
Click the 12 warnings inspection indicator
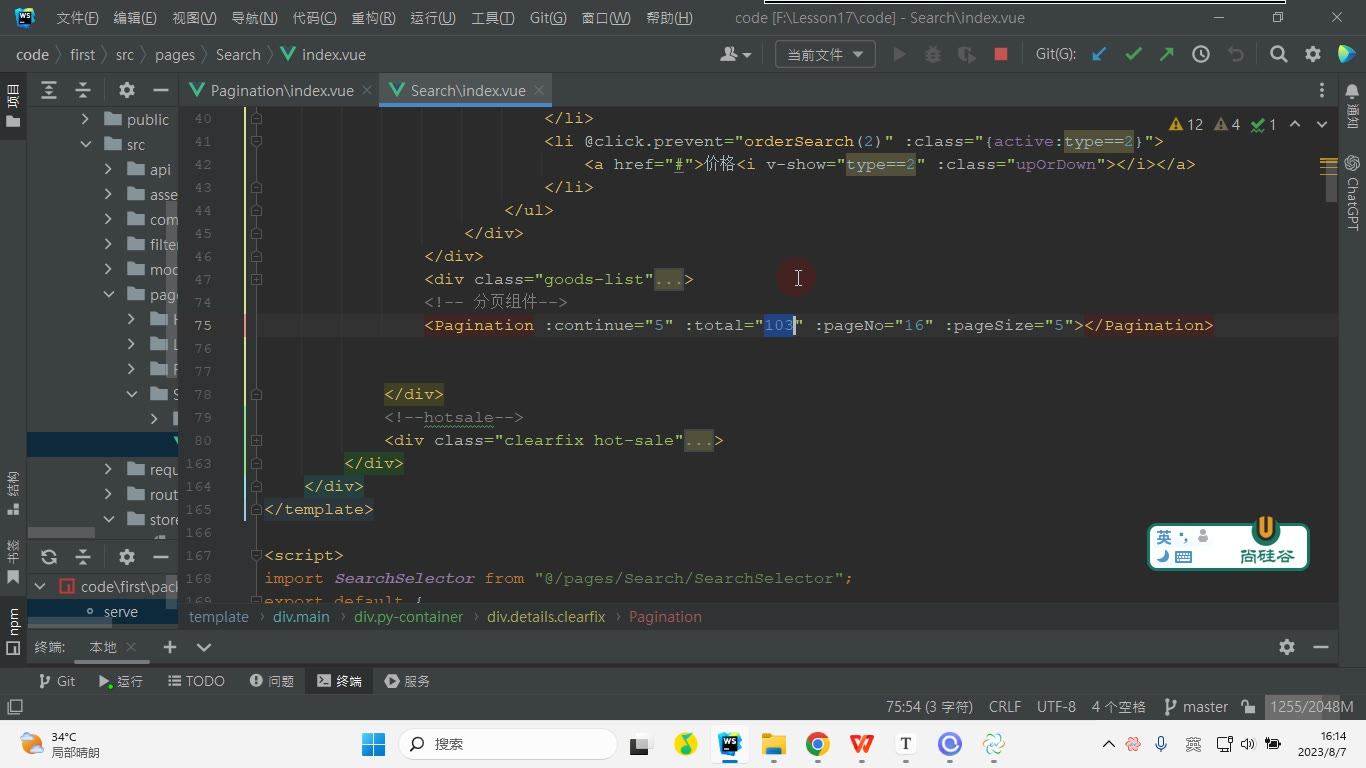pyautogui.click(x=1185, y=125)
